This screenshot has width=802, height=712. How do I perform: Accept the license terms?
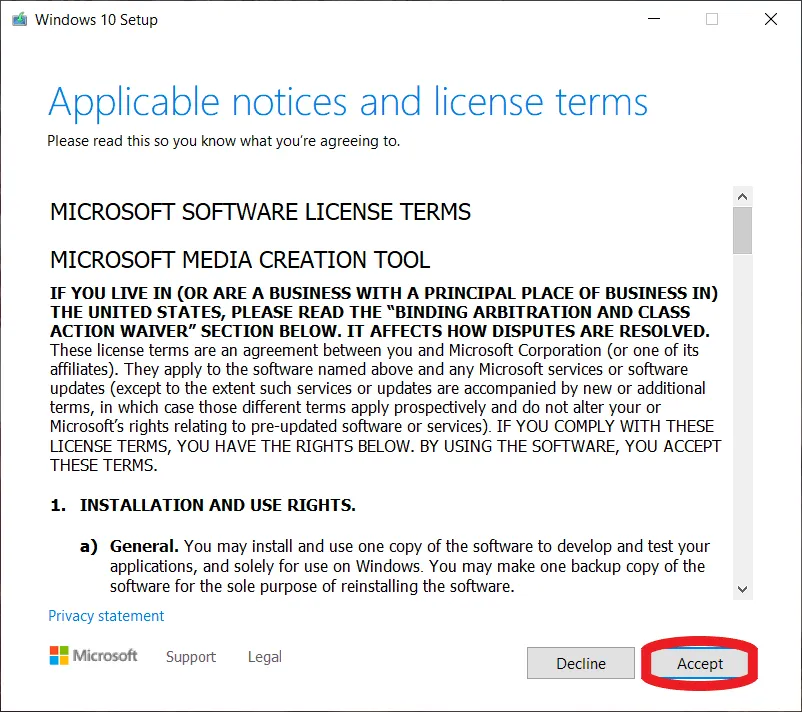coord(700,663)
